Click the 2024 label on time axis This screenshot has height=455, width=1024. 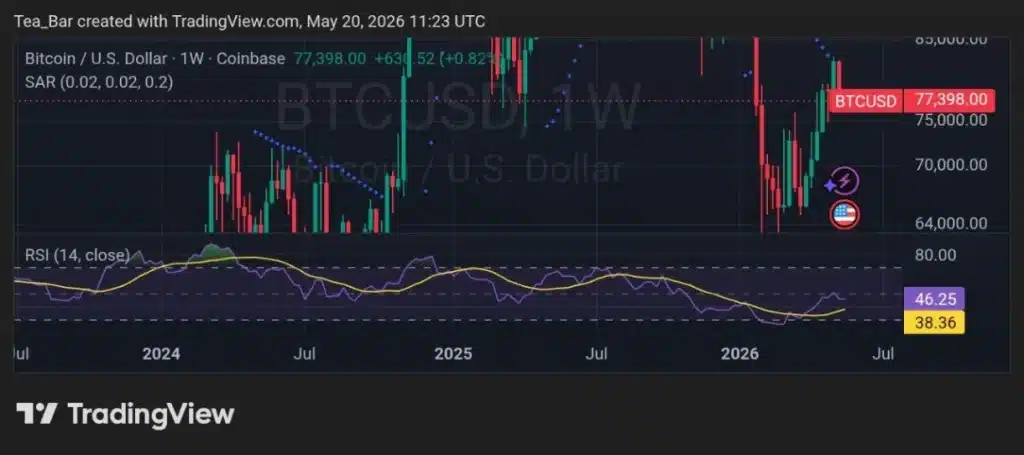[161, 354]
